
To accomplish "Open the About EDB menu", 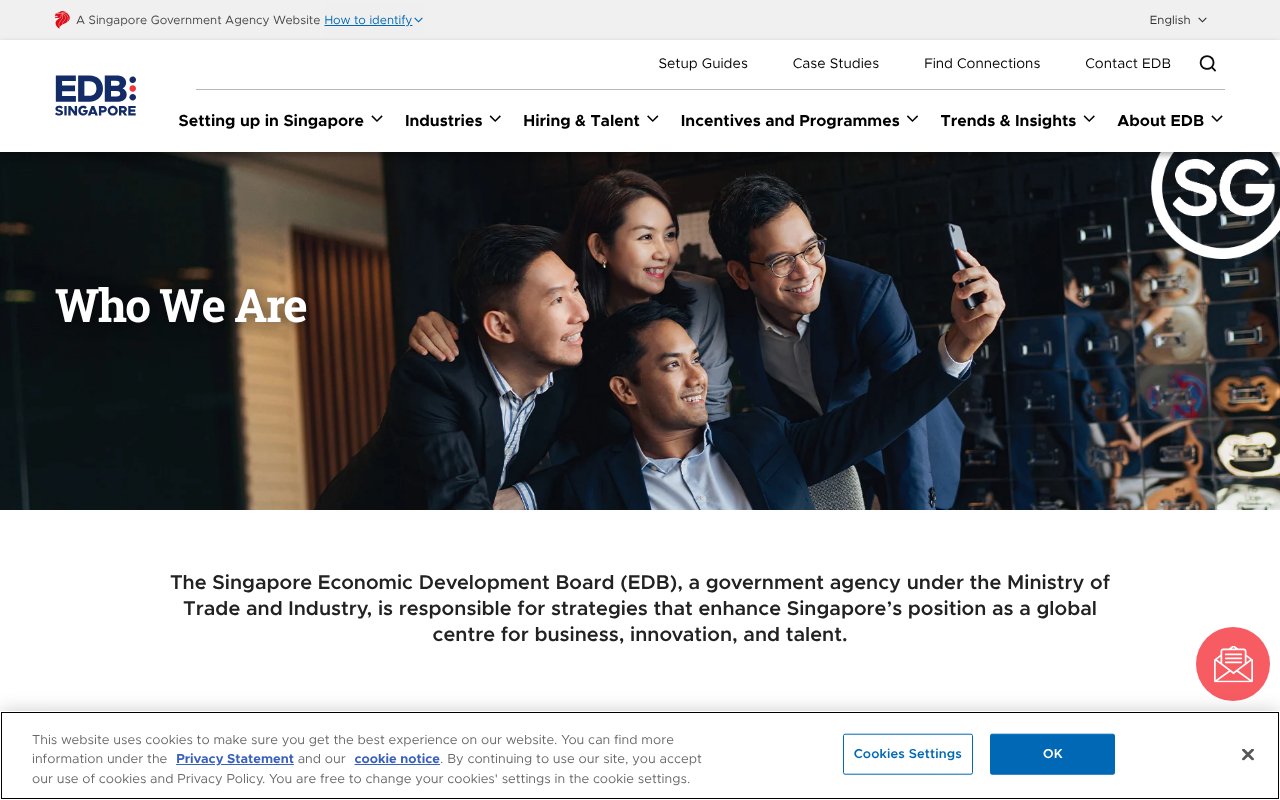I will 1169,120.
